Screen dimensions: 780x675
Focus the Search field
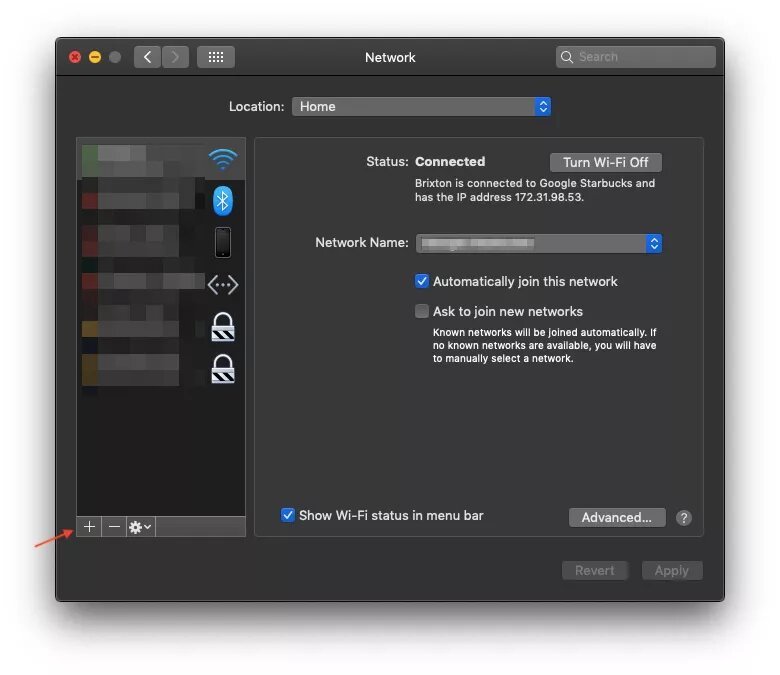click(636, 57)
